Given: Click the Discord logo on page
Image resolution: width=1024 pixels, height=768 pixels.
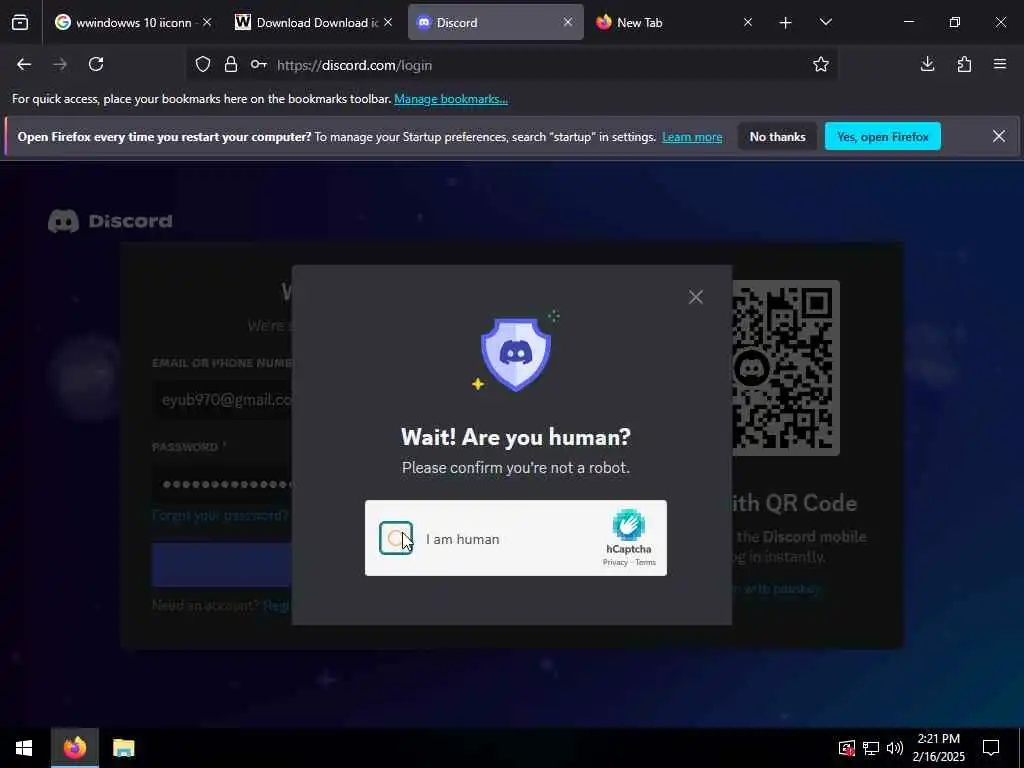Looking at the screenshot, I should click(x=110, y=221).
